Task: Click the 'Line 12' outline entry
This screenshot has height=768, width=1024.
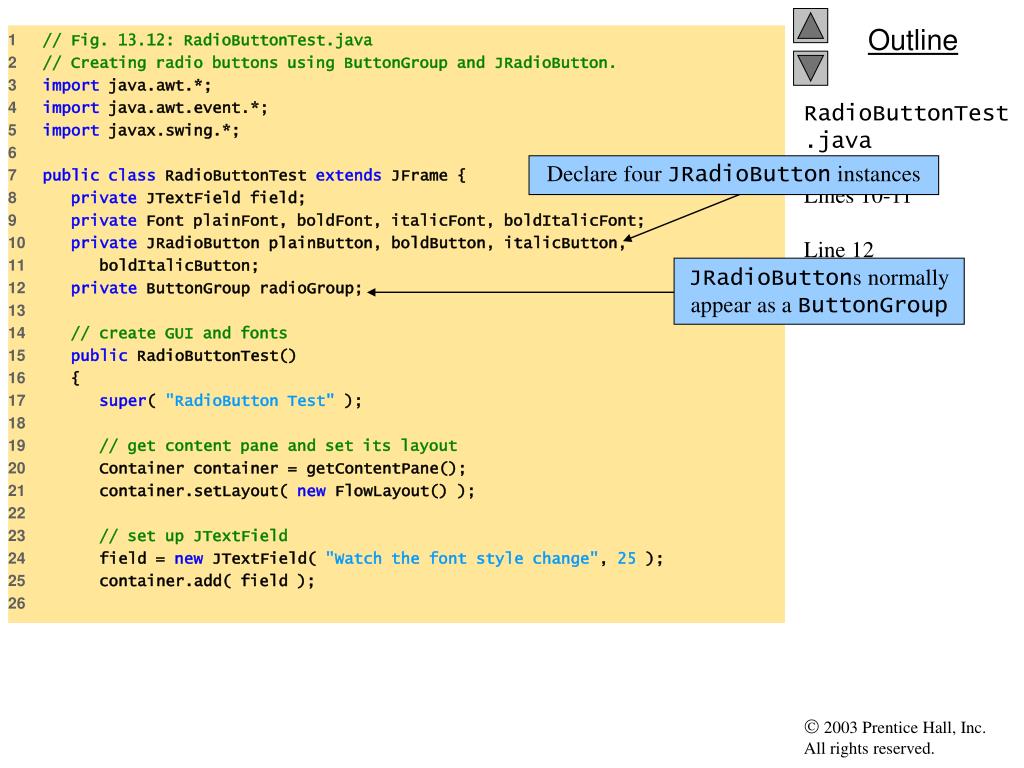Action: click(x=839, y=249)
